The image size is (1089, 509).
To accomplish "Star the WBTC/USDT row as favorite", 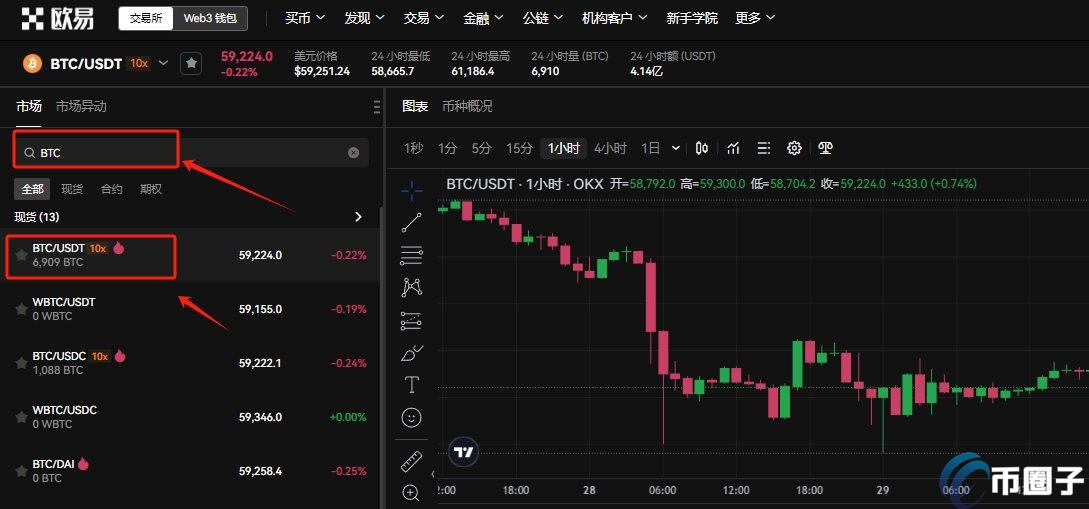I will coord(22,309).
